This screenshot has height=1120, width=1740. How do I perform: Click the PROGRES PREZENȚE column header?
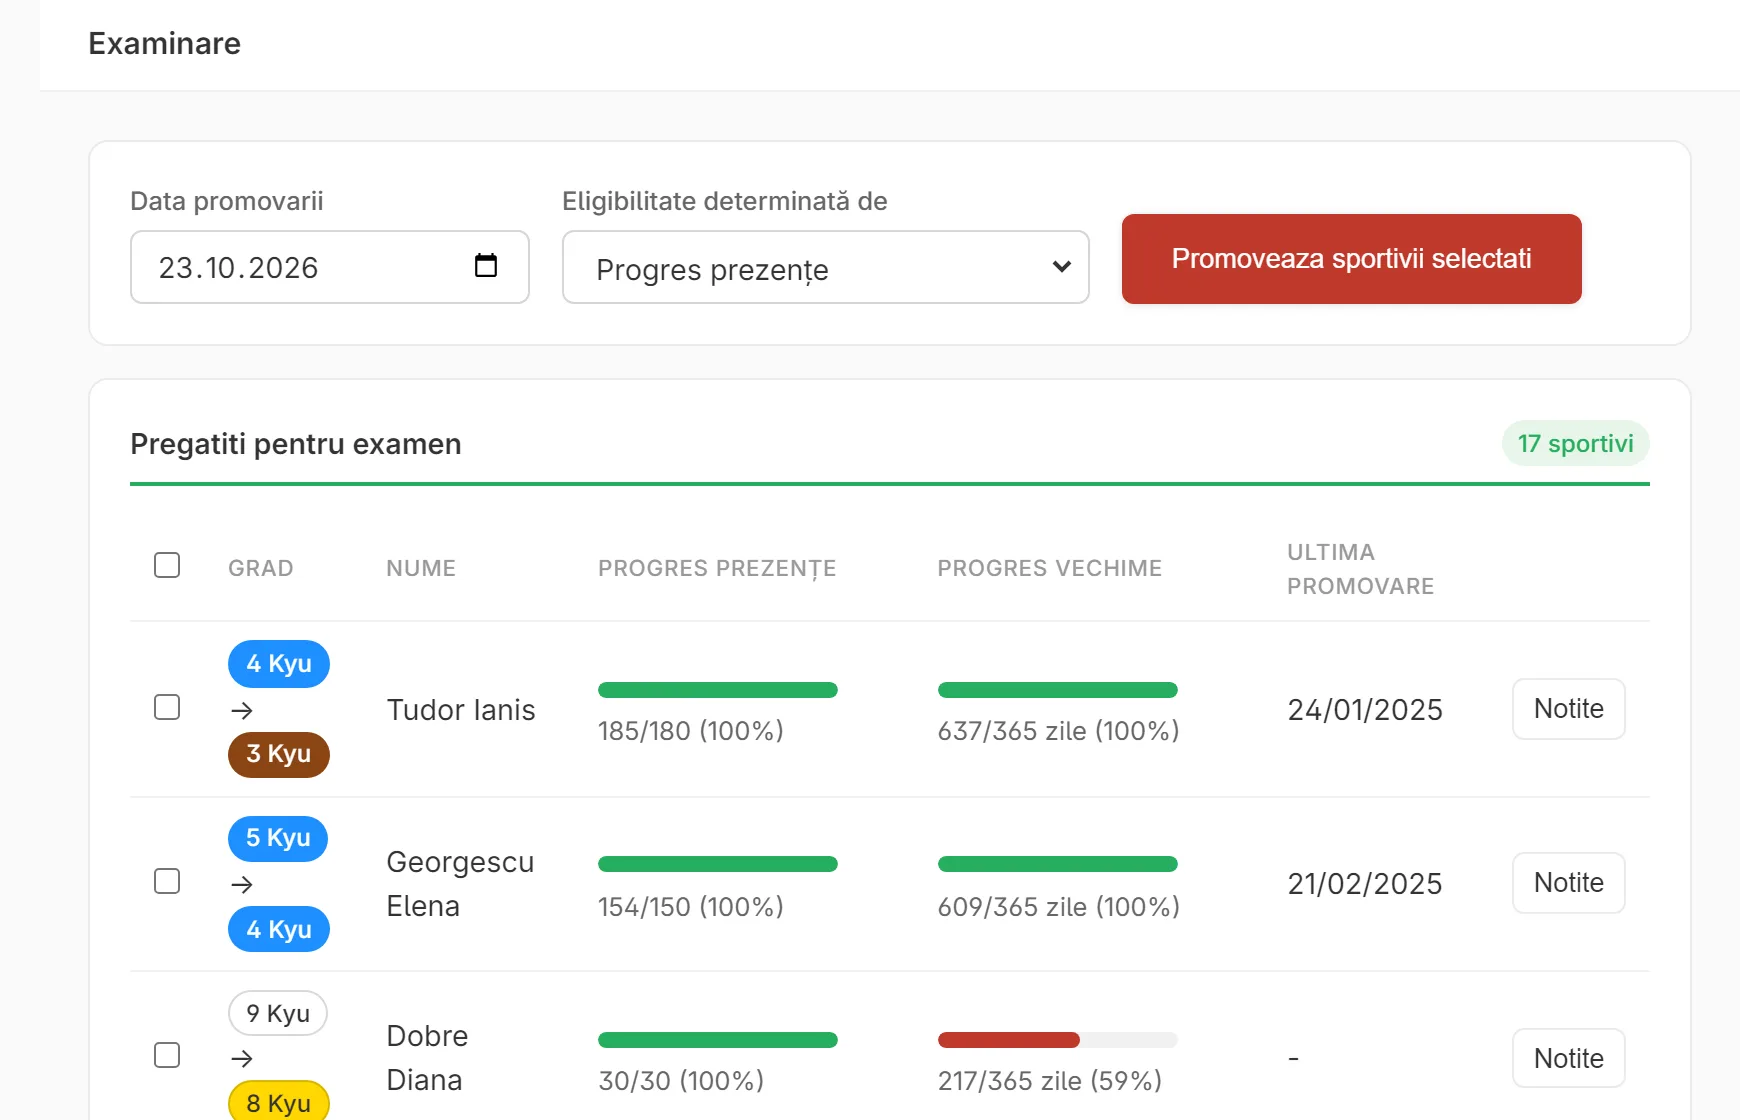717,568
